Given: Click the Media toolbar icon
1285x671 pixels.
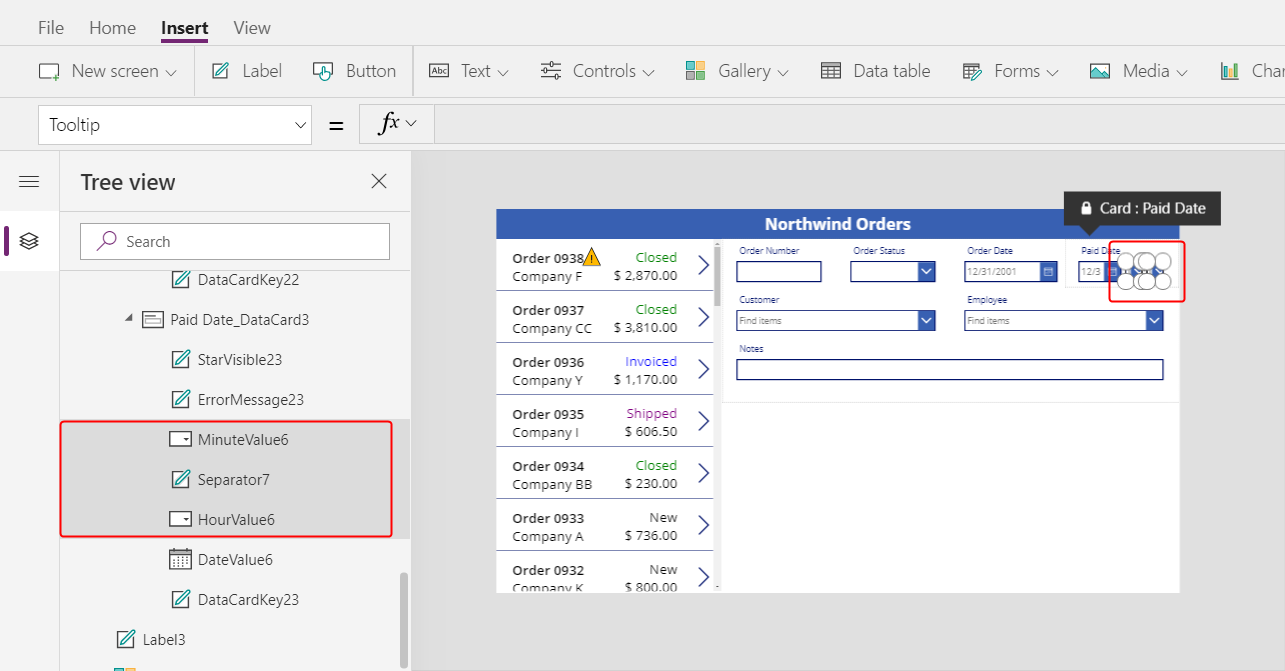Looking at the screenshot, I should [x=1100, y=70].
